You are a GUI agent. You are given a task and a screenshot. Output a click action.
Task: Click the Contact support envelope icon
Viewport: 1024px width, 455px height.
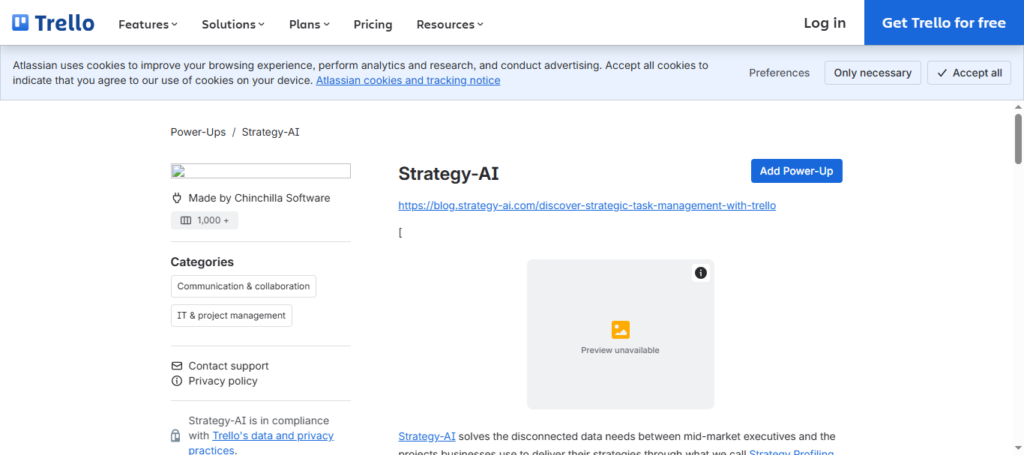[176, 366]
